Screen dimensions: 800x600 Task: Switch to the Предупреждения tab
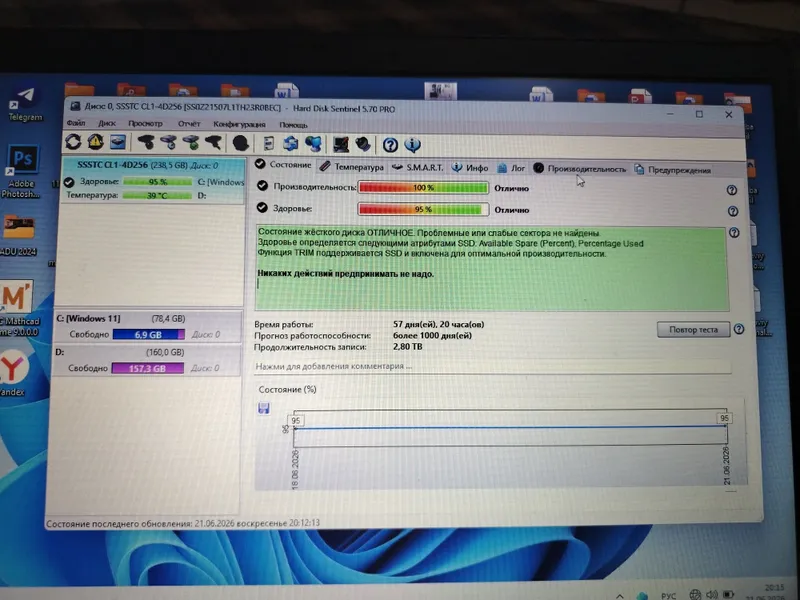point(672,169)
